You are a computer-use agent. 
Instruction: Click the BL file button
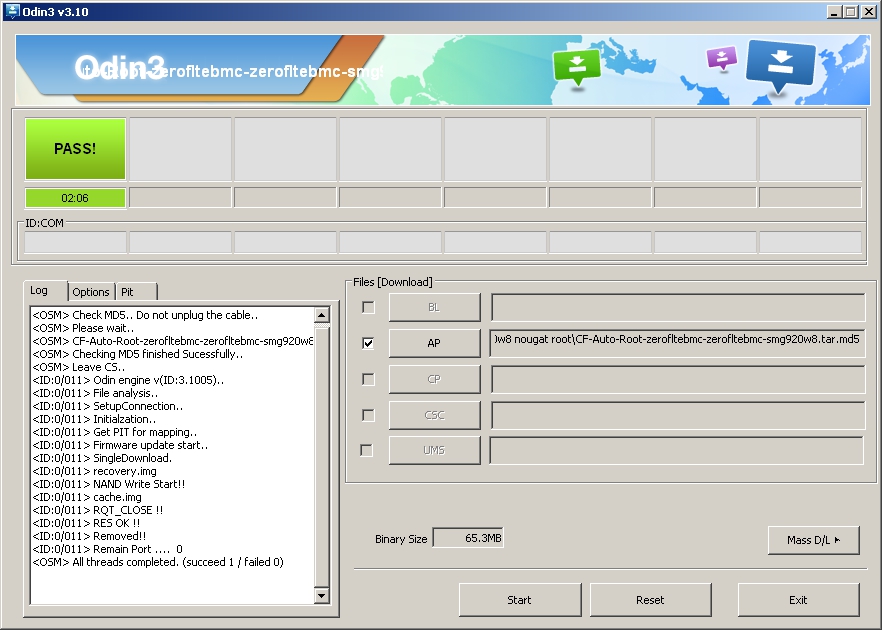coord(434,307)
